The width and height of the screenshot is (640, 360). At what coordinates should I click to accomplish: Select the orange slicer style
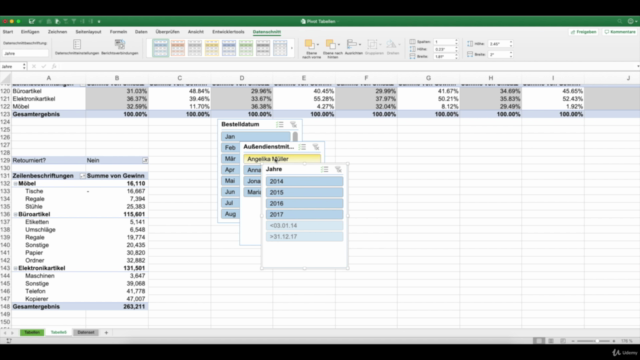178,48
